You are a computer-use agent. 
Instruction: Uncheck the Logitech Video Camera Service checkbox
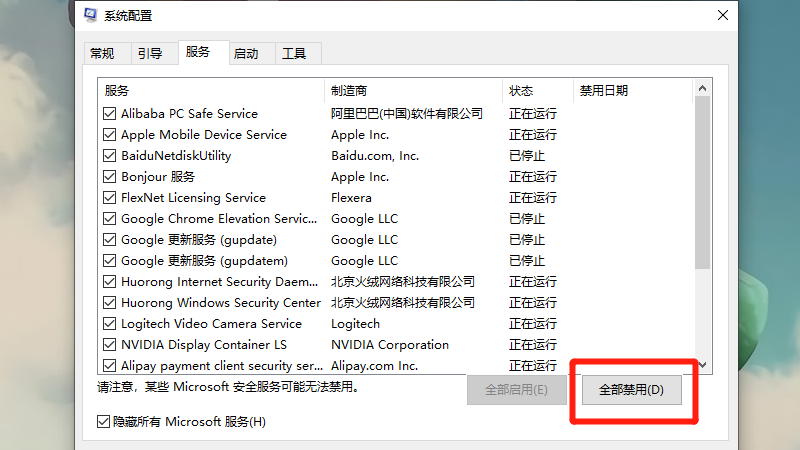(110, 324)
